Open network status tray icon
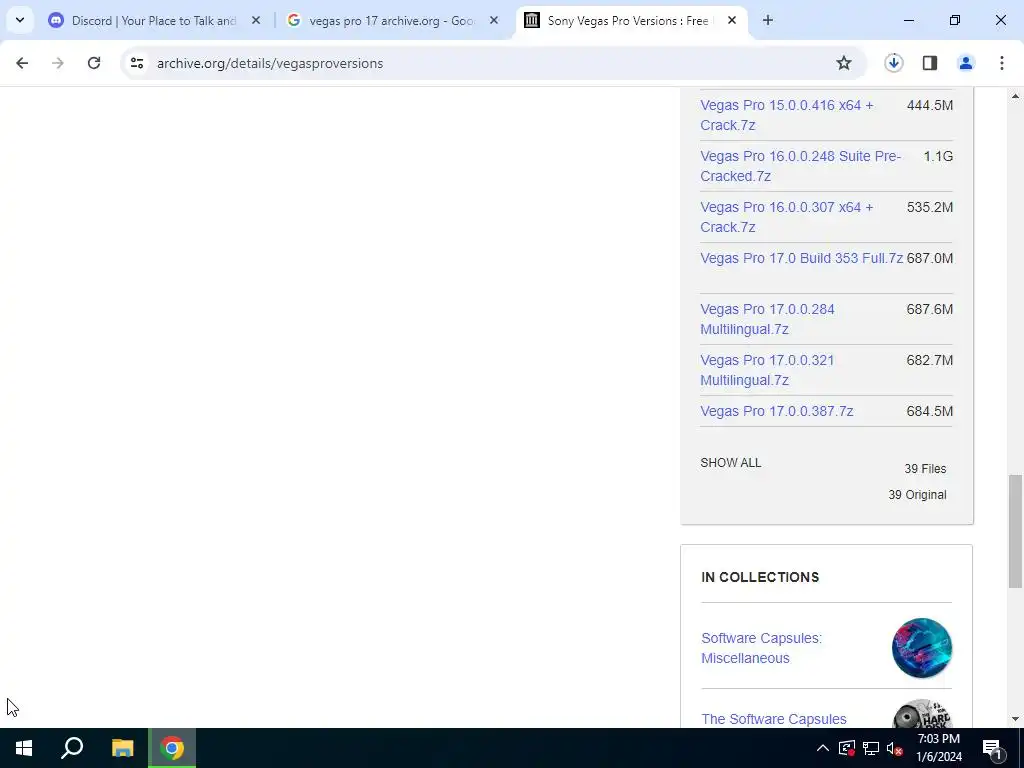 point(871,748)
